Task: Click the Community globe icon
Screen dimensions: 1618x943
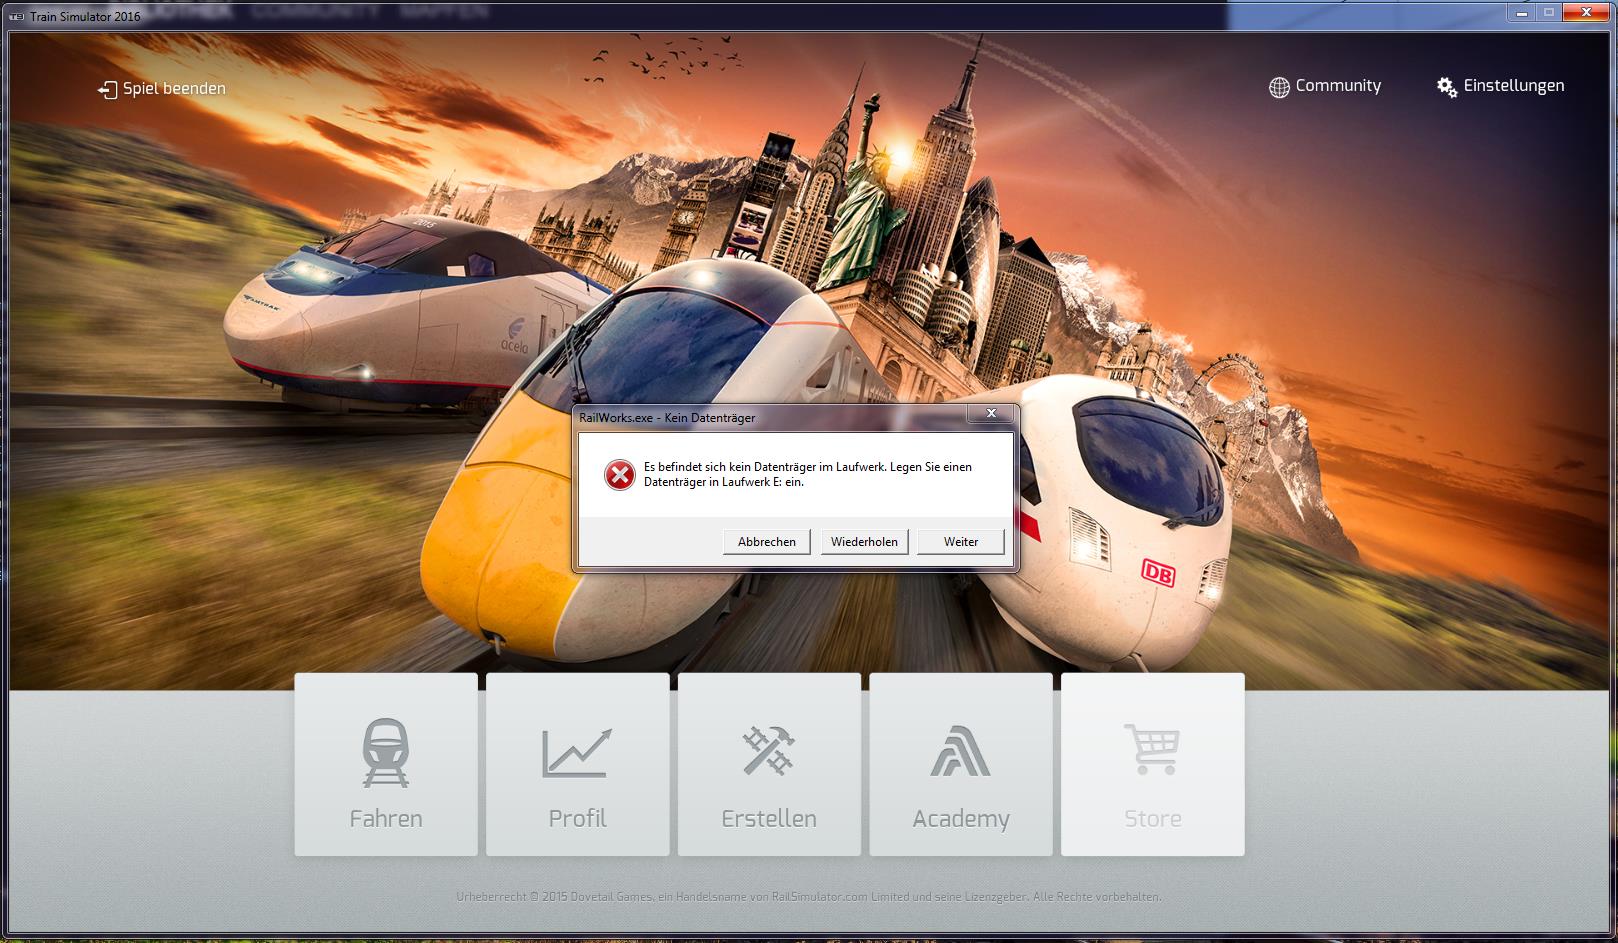Action: (x=1279, y=87)
